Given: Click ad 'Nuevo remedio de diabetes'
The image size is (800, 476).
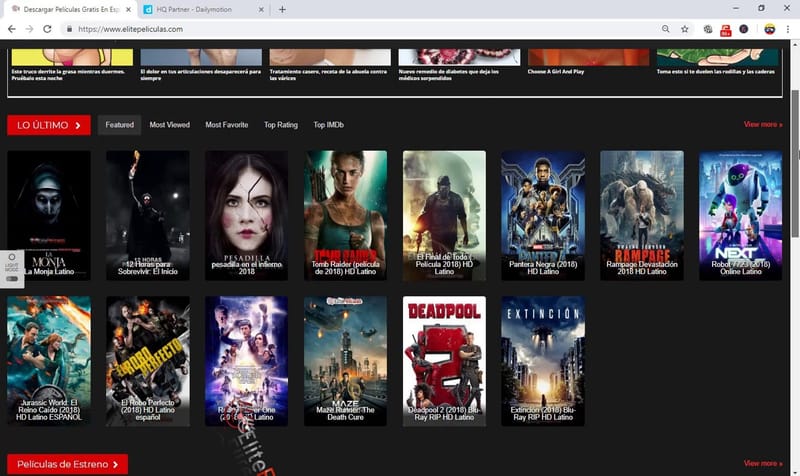Looking at the screenshot, I should click(x=459, y=65).
